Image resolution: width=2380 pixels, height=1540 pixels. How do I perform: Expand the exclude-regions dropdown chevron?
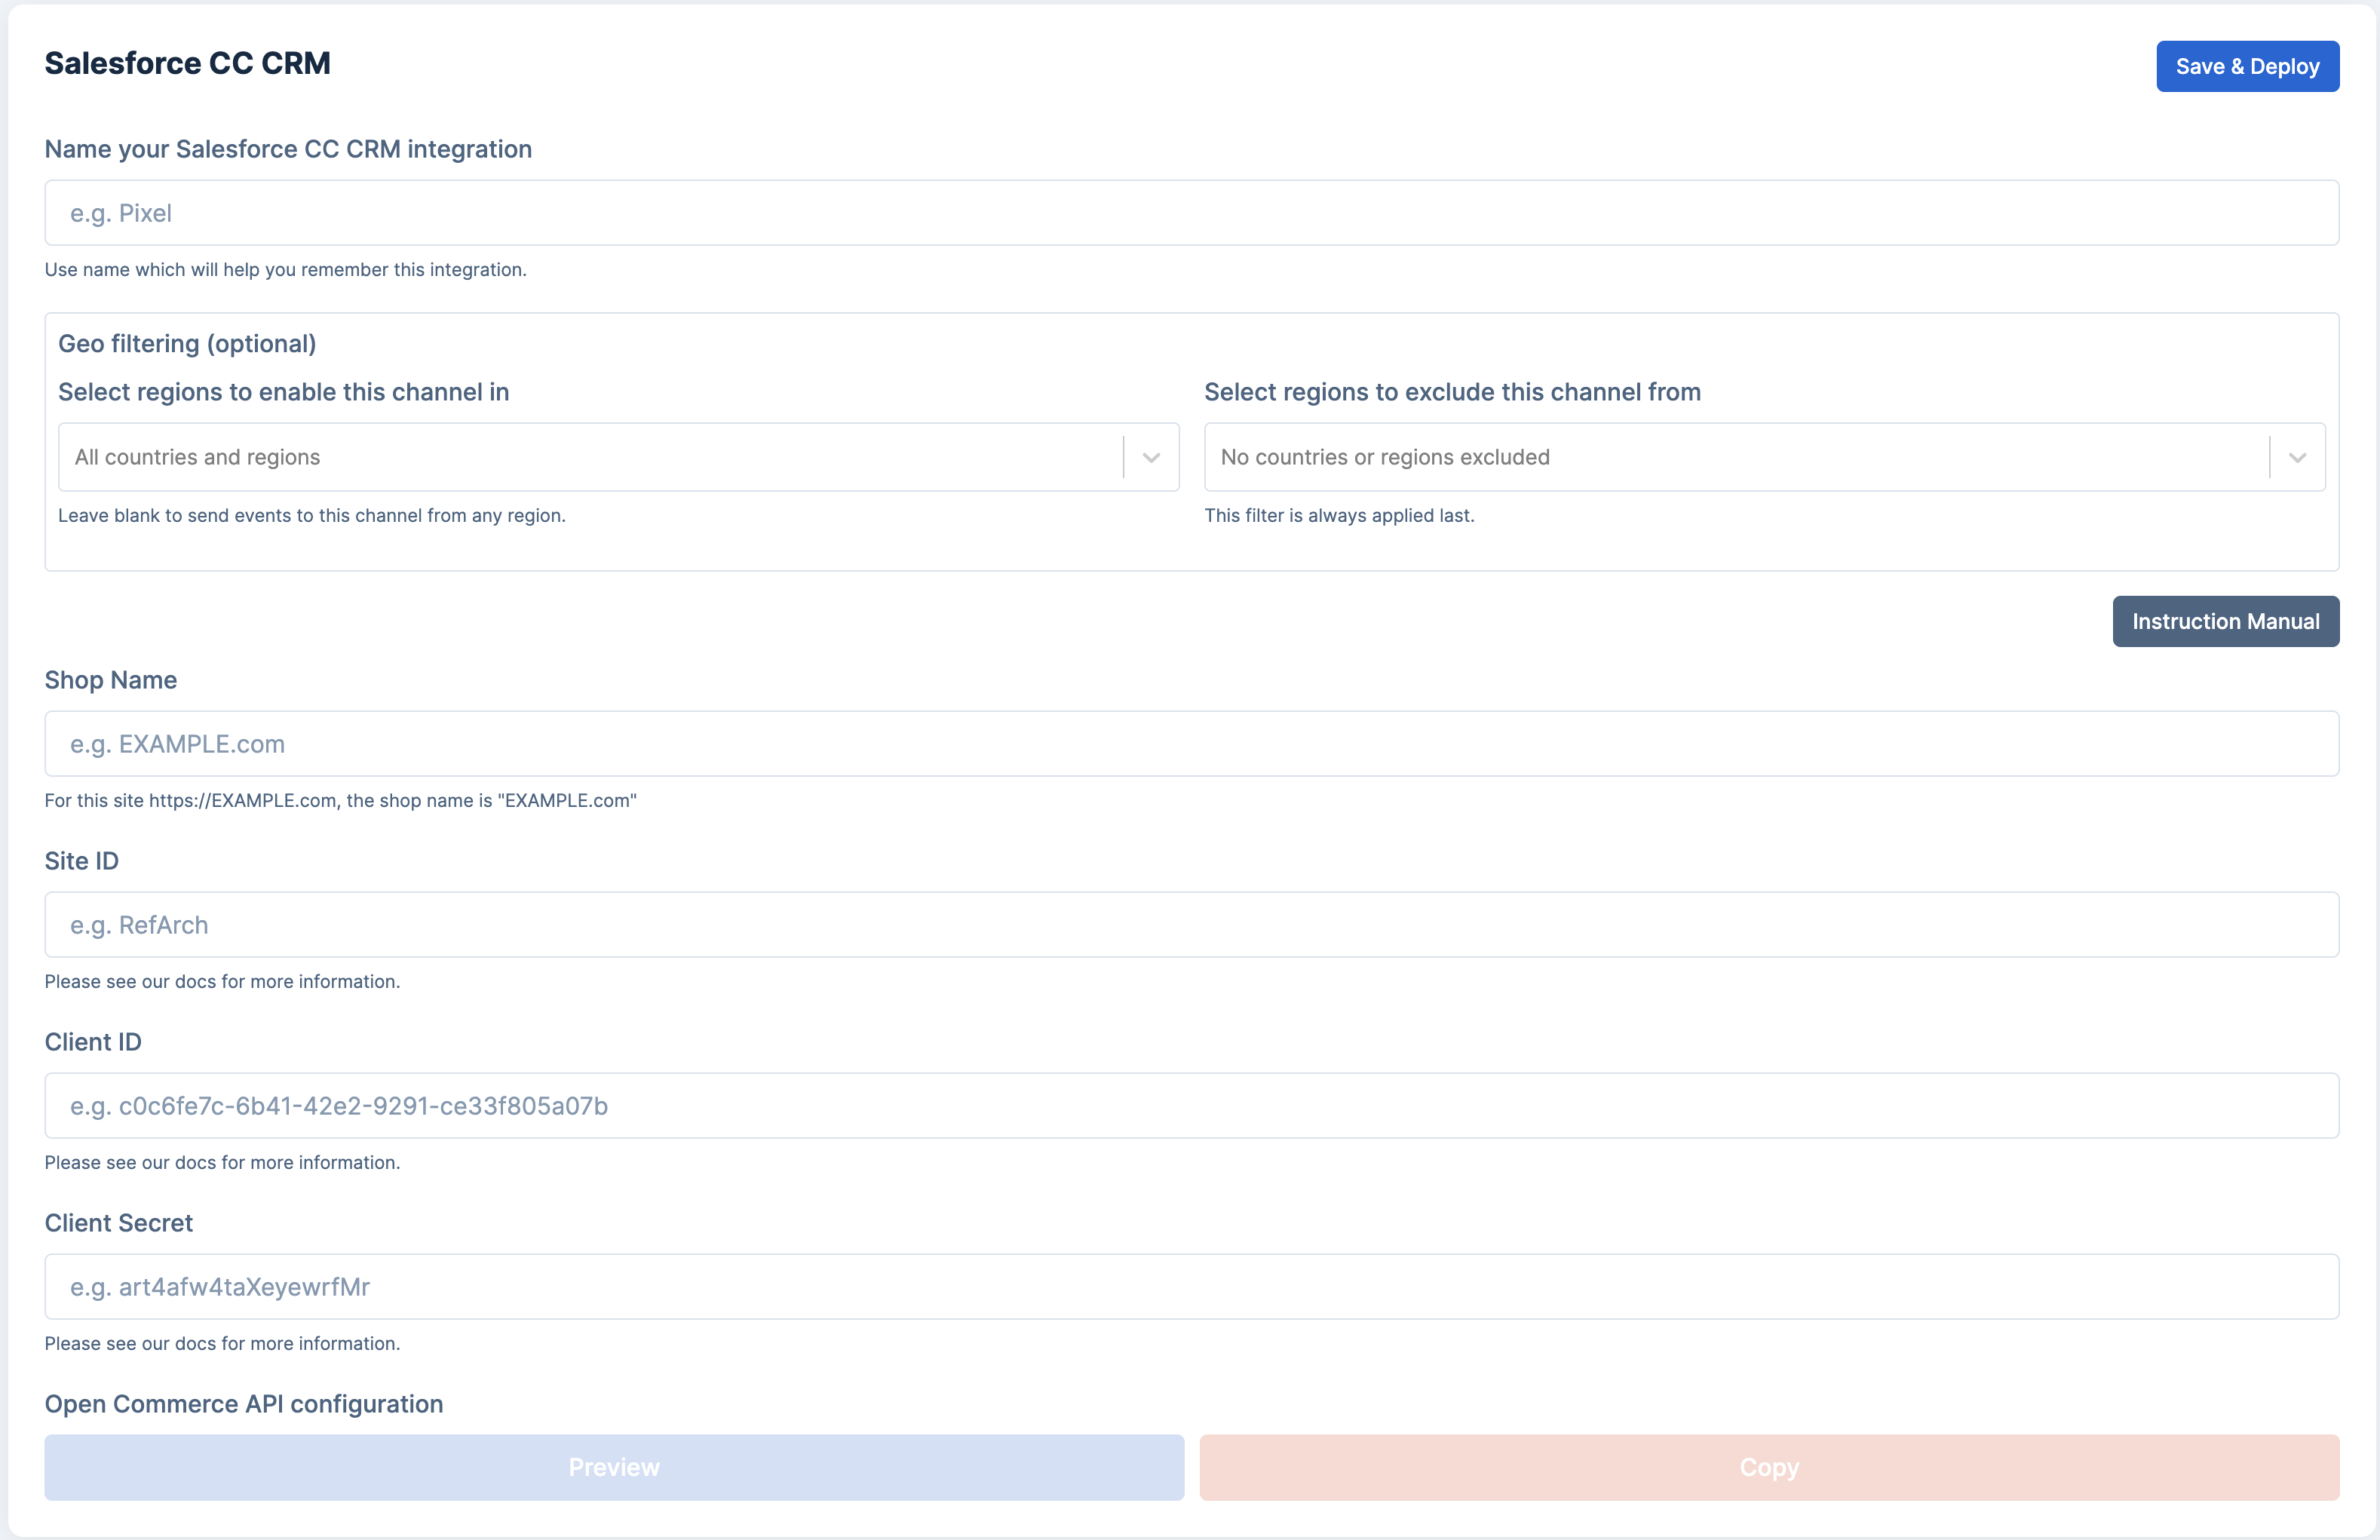[x=2297, y=457]
